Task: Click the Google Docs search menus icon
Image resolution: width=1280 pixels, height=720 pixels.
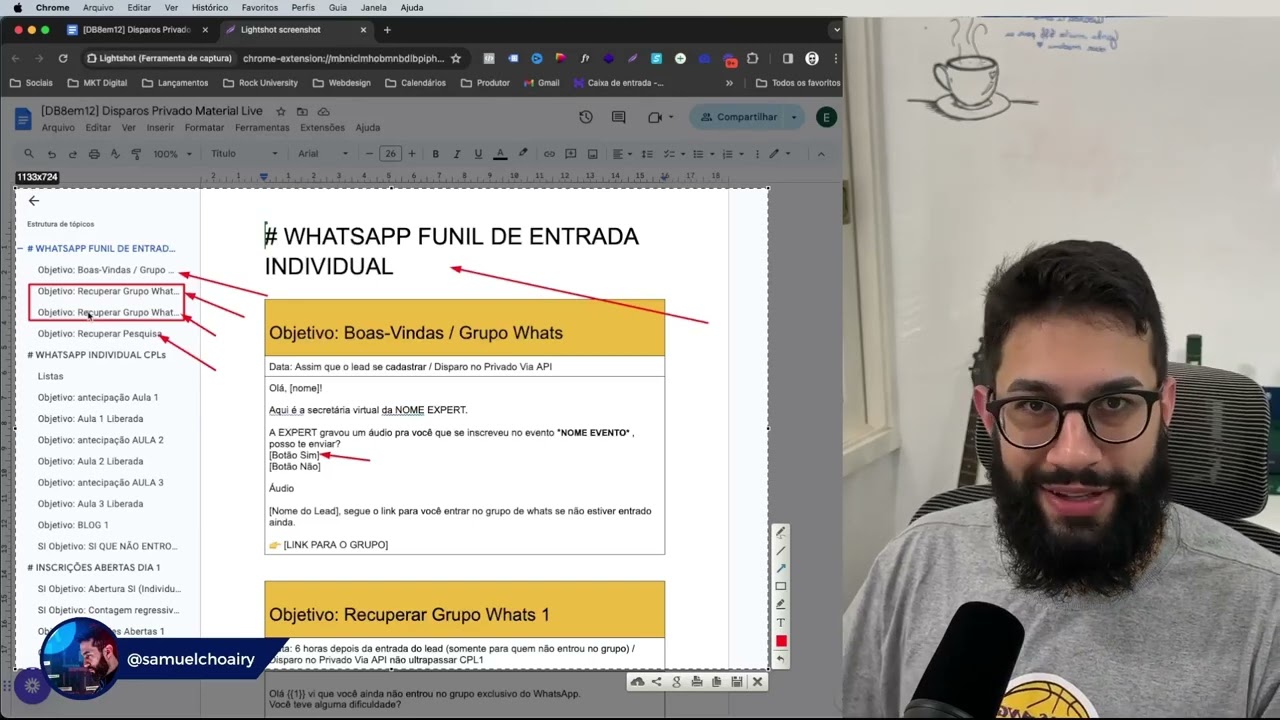Action: pyautogui.click(x=29, y=154)
